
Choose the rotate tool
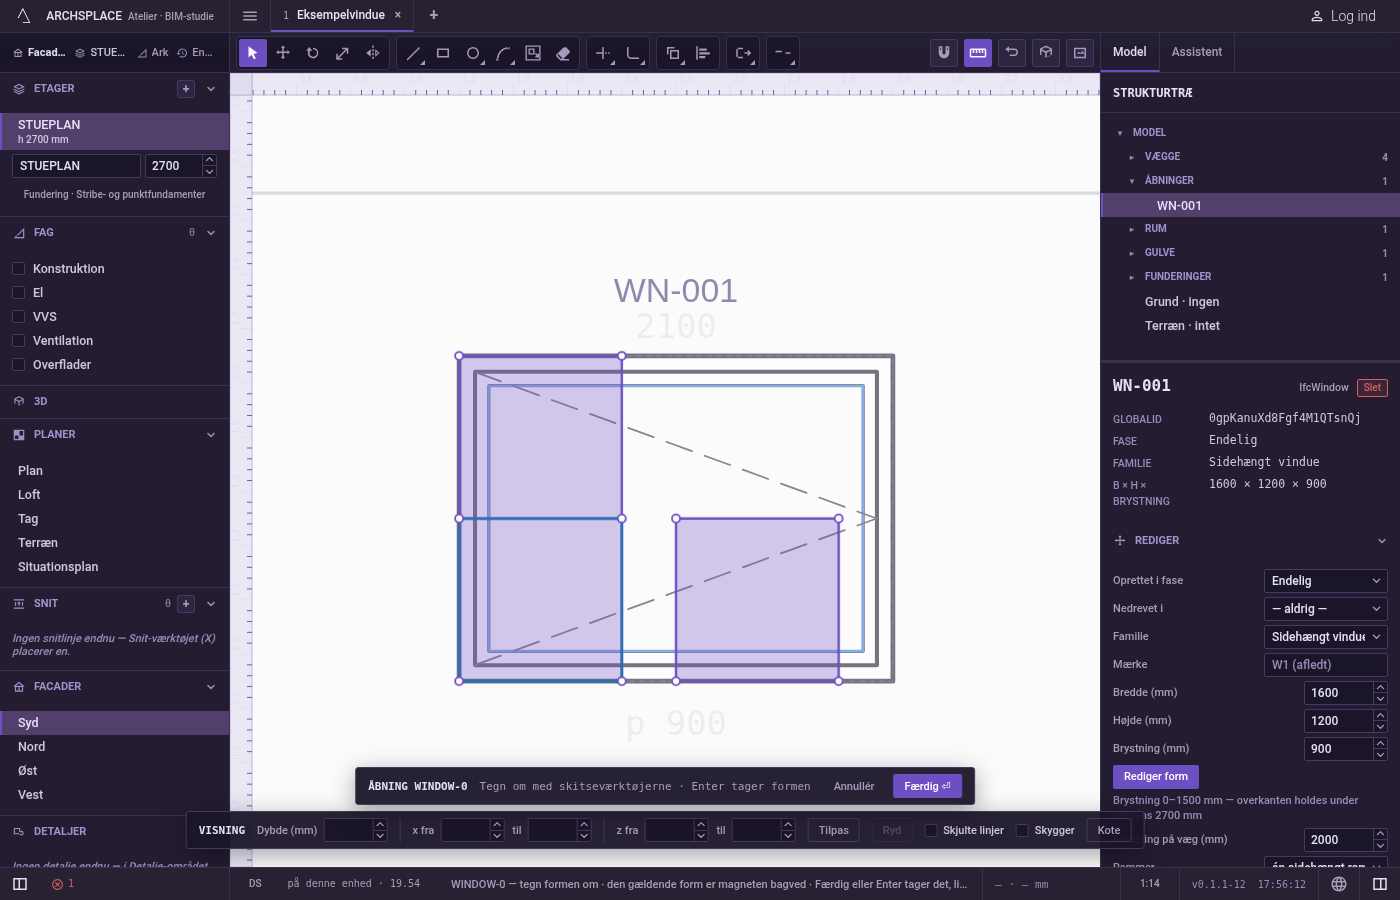coord(313,53)
